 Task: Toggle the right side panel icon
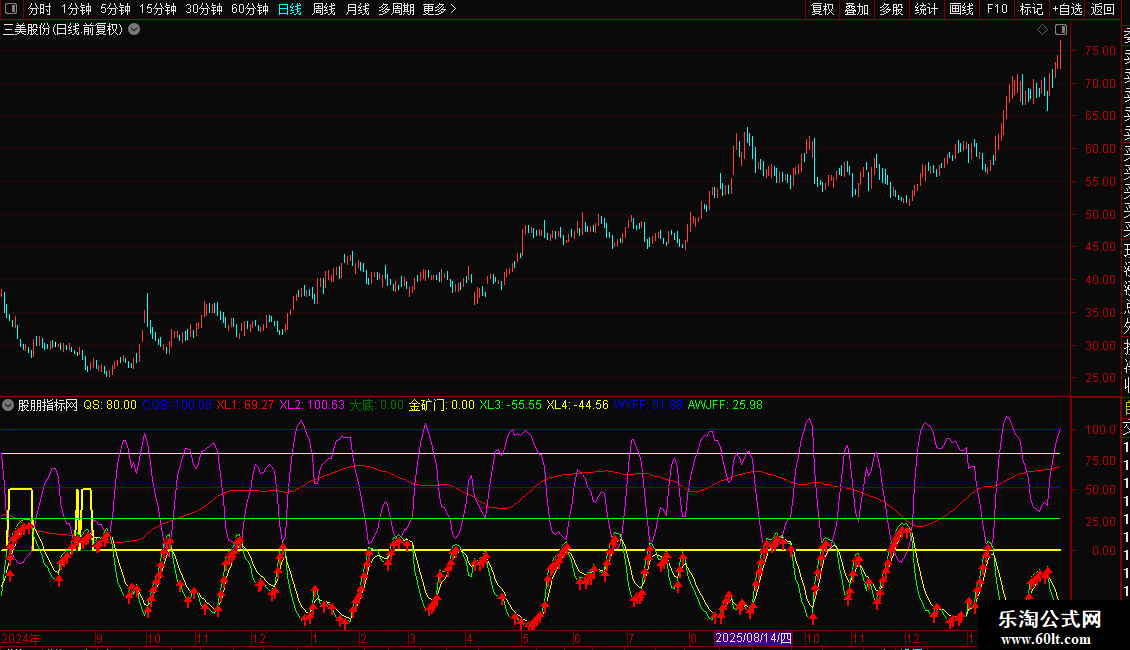(1061, 30)
